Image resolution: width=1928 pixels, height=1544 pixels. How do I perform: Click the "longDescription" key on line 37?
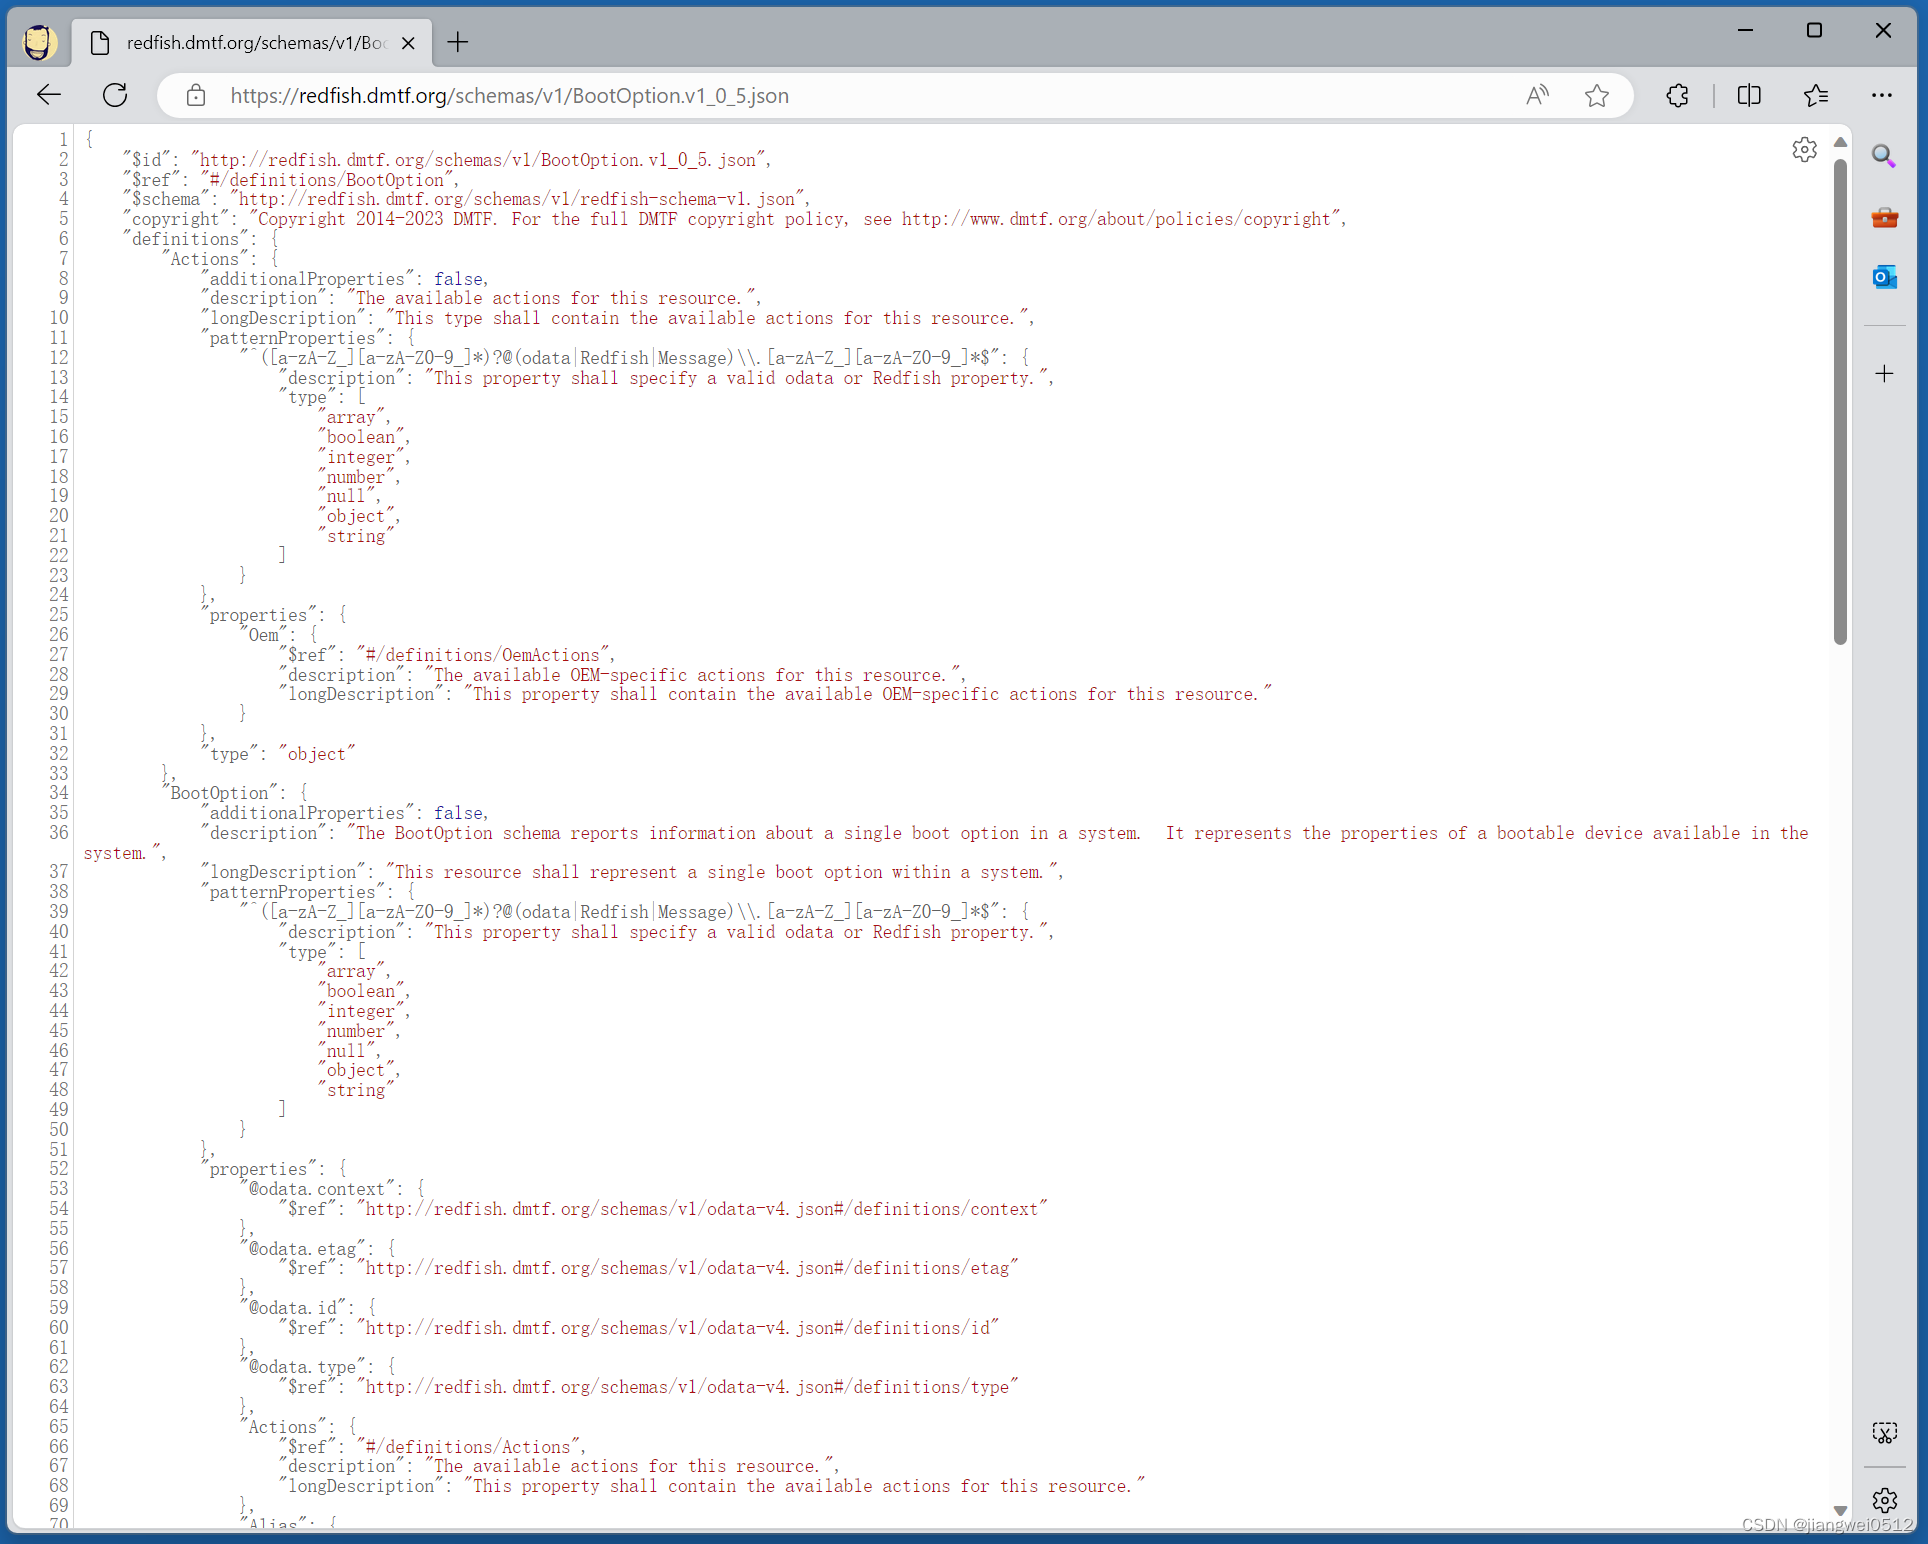tap(282, 872)
